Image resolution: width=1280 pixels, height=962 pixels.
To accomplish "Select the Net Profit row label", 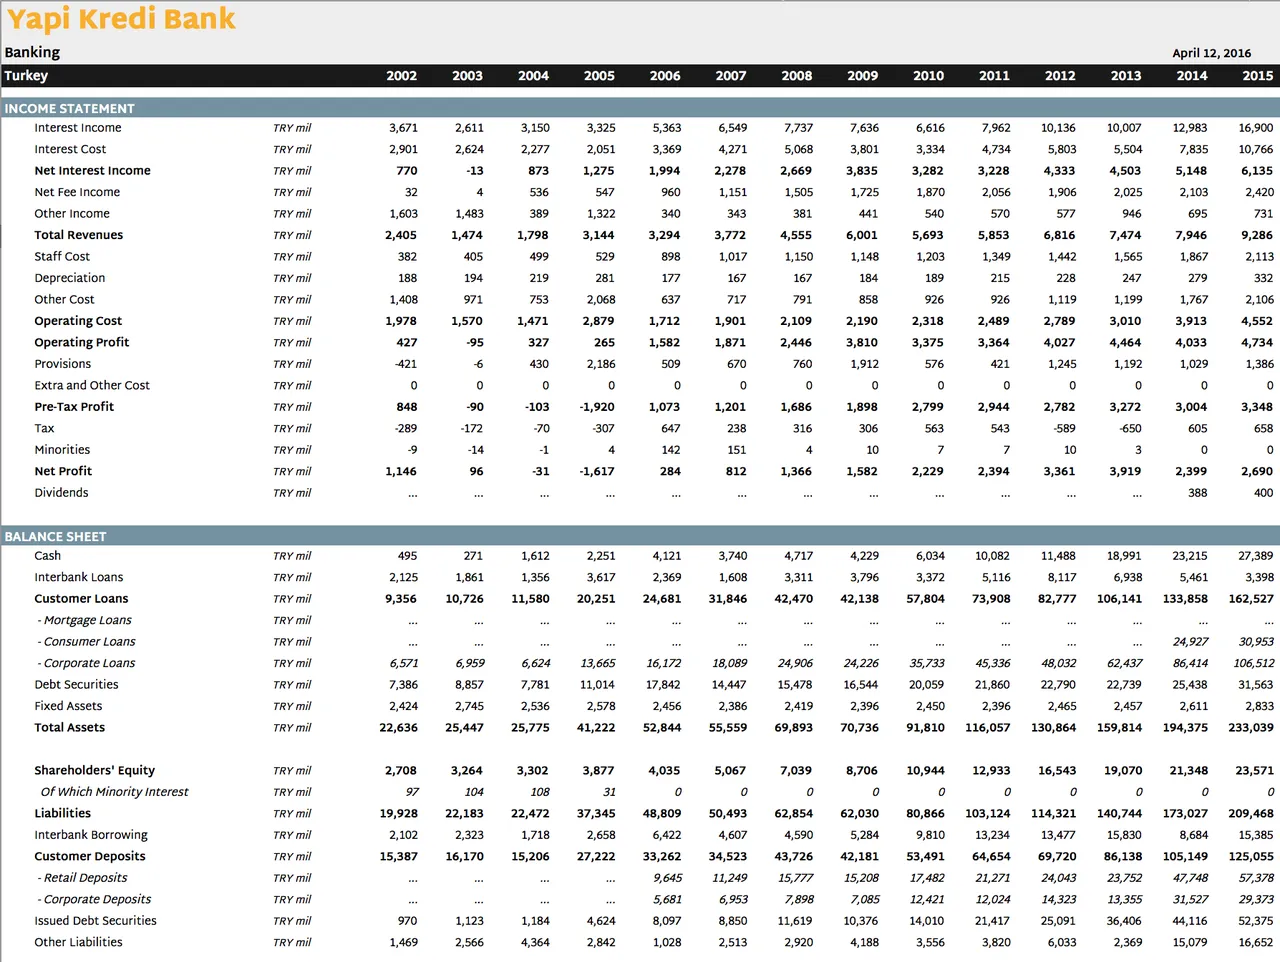I will tap(63, 471).
